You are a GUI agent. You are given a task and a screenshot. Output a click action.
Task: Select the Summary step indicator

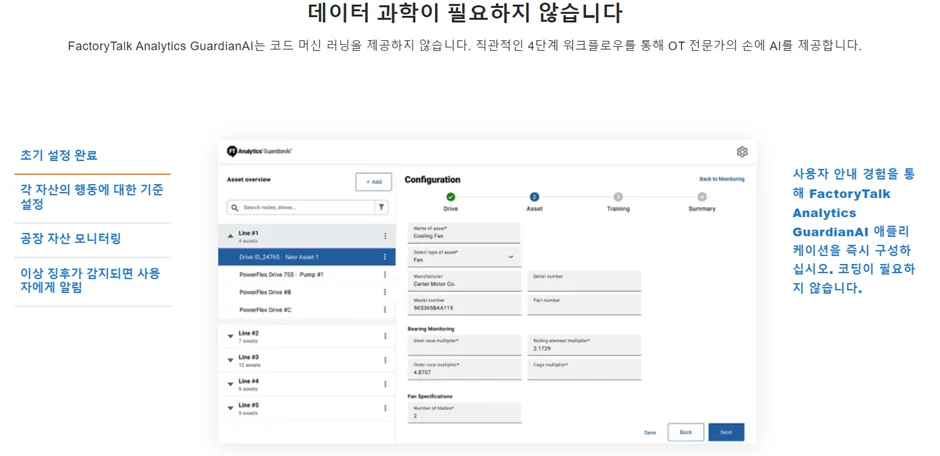pos(702,197)
